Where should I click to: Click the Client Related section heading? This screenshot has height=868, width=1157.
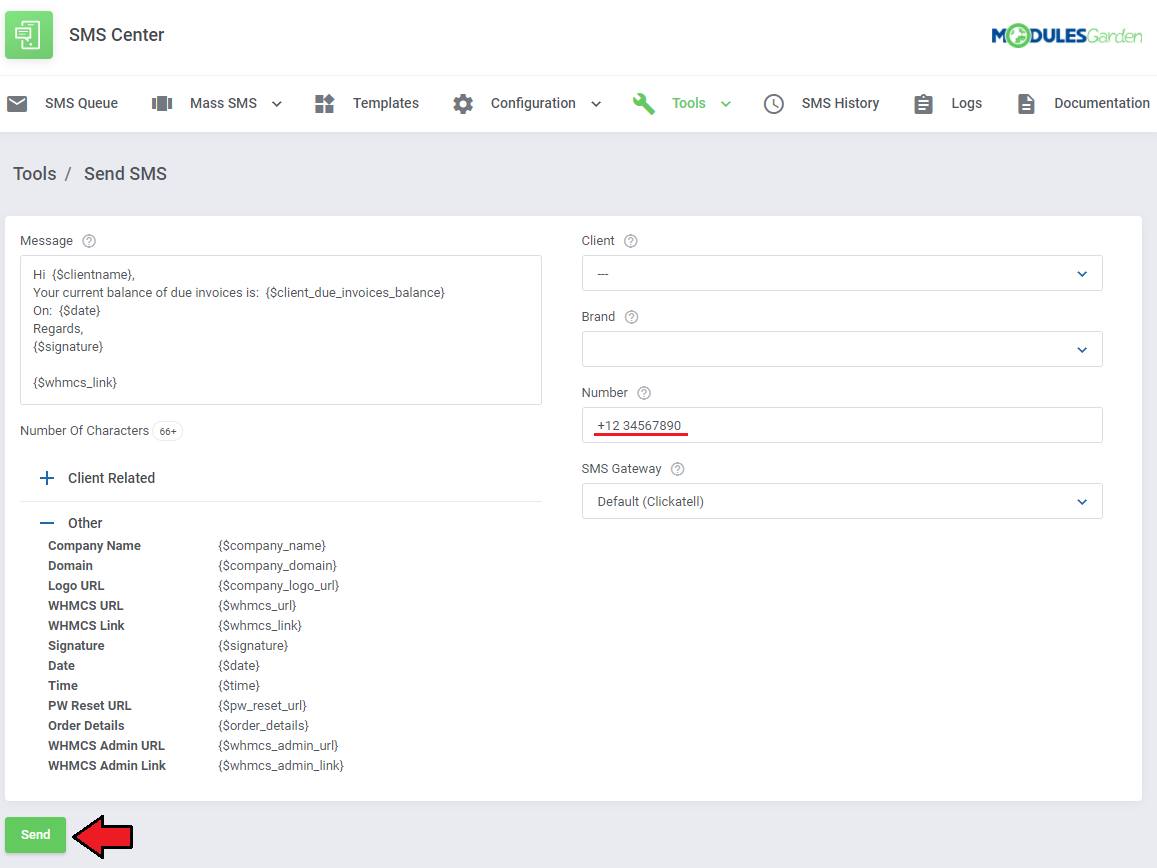(111, 478)
